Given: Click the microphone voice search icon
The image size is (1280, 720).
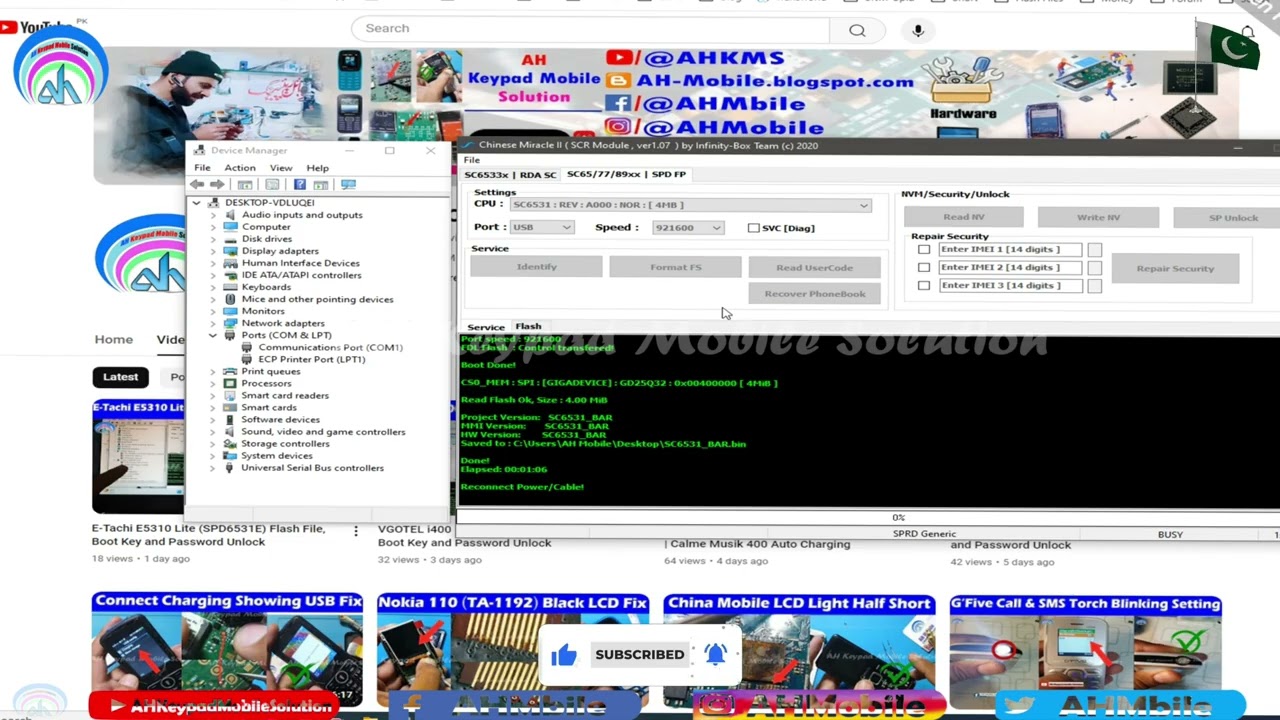Looking at the screenshot, I should coord(918,30).
